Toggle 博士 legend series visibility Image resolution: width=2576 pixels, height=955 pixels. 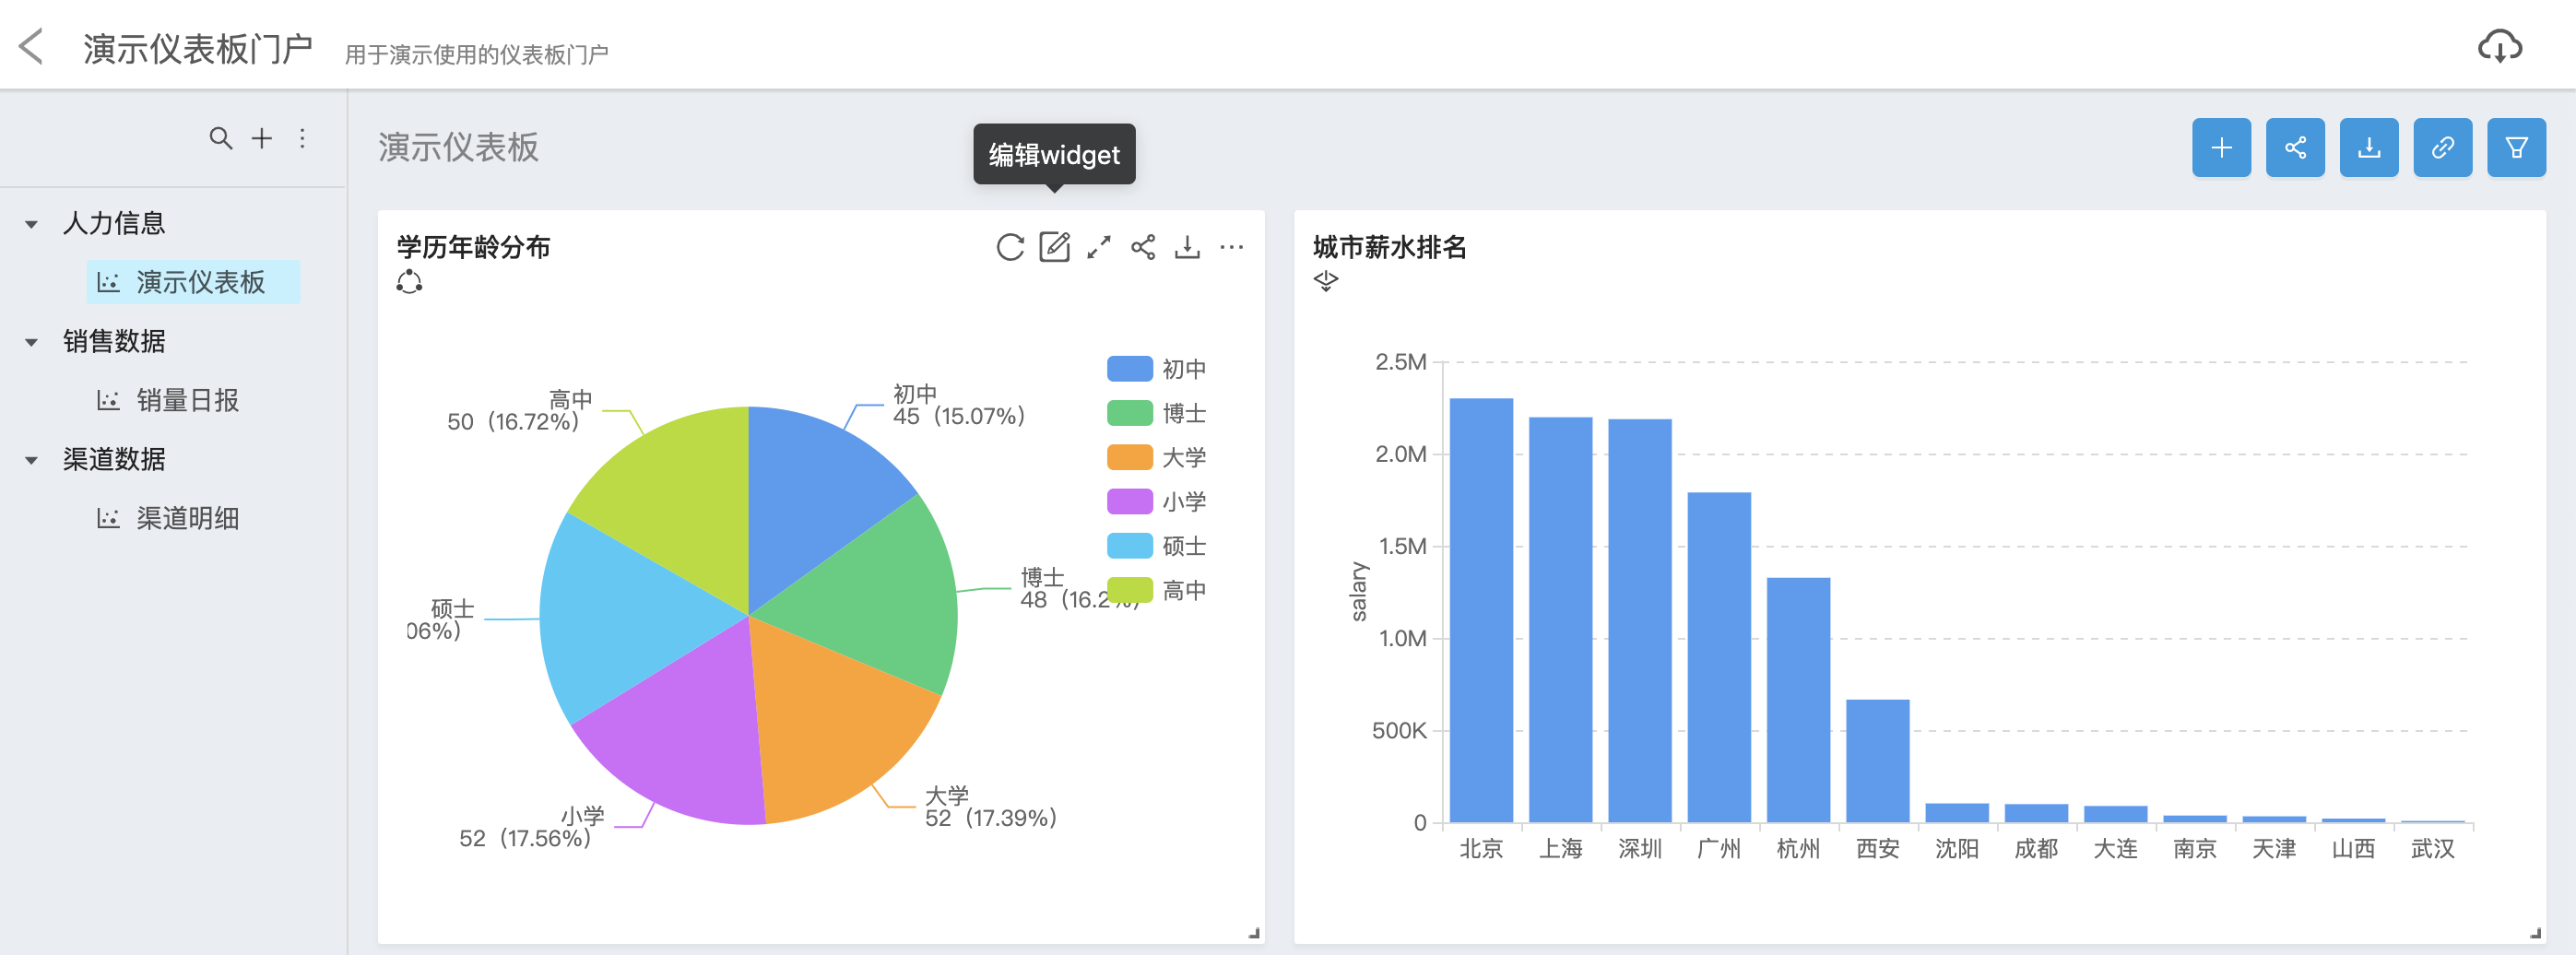pyautogui.click(x=1156, y=413)
